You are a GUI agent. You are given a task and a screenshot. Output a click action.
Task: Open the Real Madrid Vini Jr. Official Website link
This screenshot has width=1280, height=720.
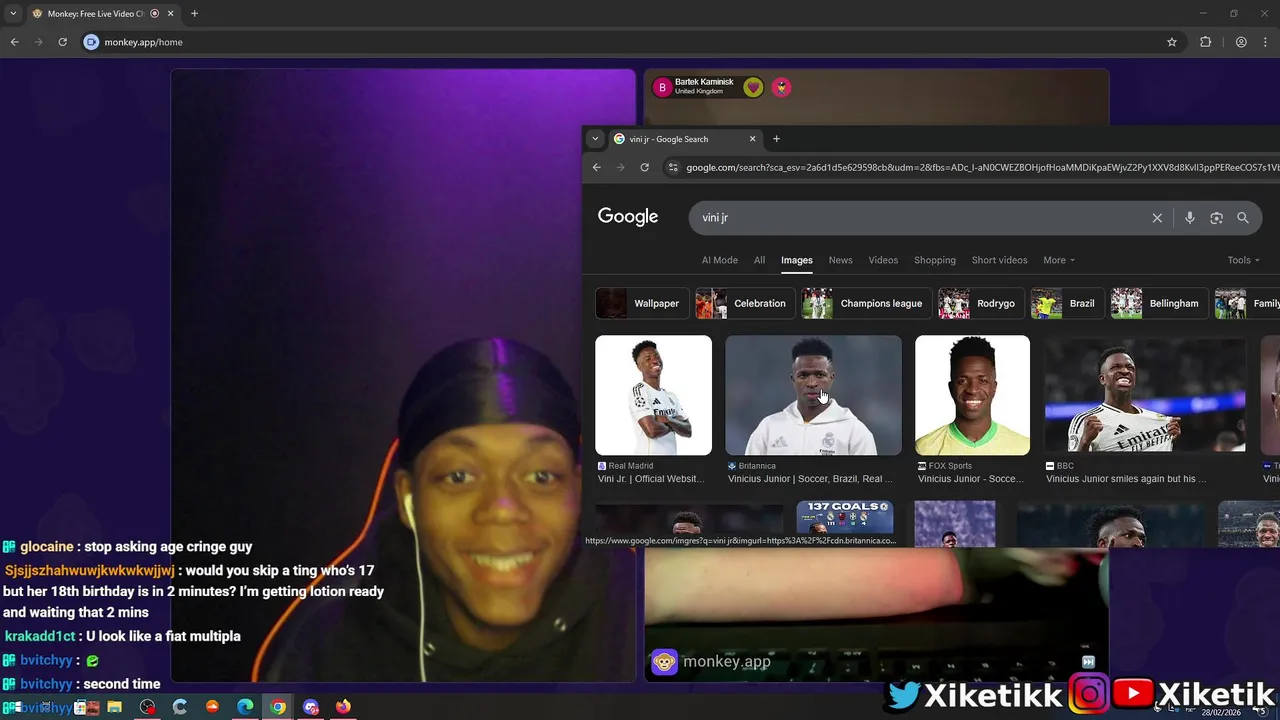(651, 479)
